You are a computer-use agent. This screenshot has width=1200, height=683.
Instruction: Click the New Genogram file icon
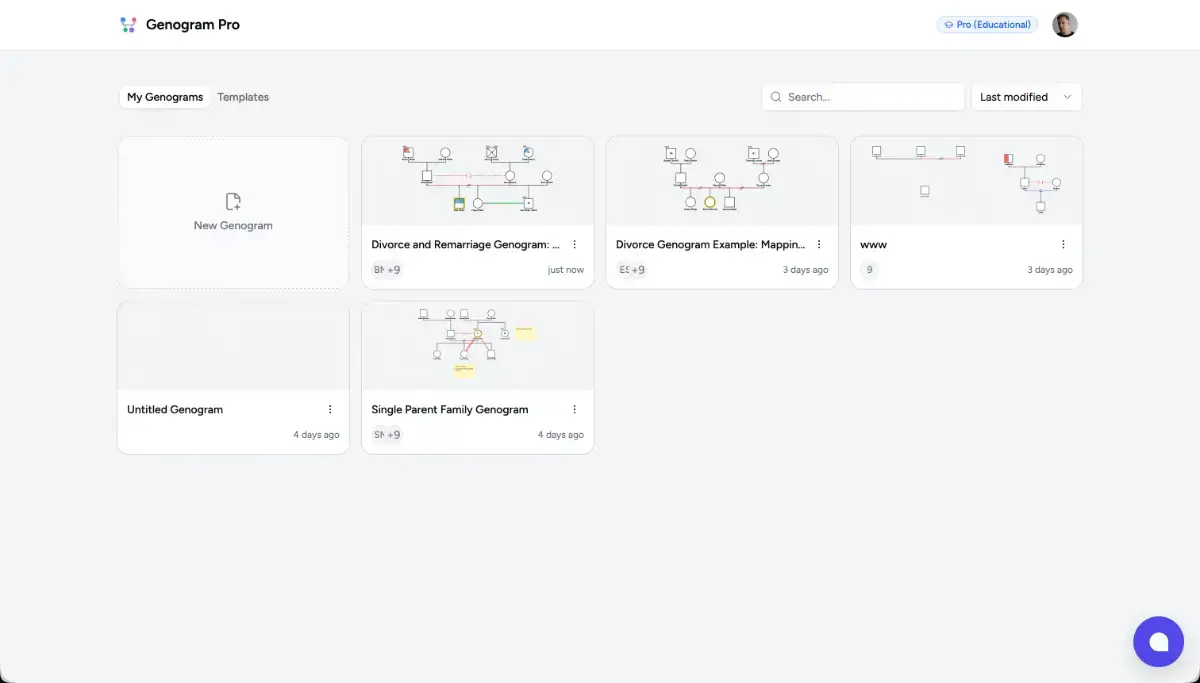pos(233,201)
